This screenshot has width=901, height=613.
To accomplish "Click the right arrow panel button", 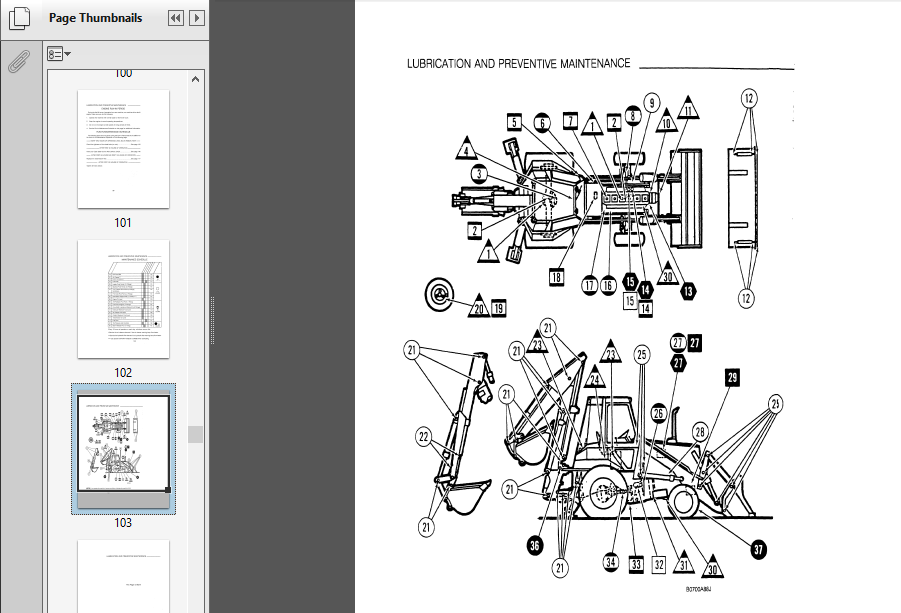I will 197,18.
